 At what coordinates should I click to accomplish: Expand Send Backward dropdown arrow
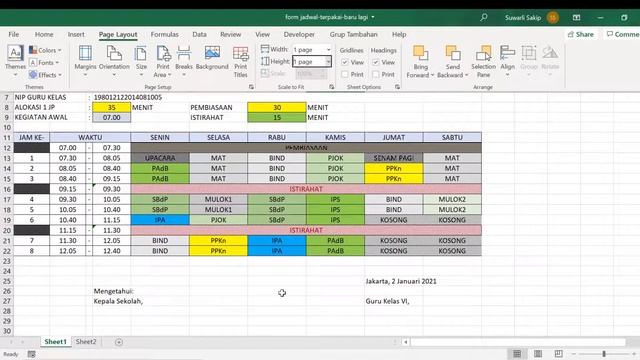click(x=467, y=75)
